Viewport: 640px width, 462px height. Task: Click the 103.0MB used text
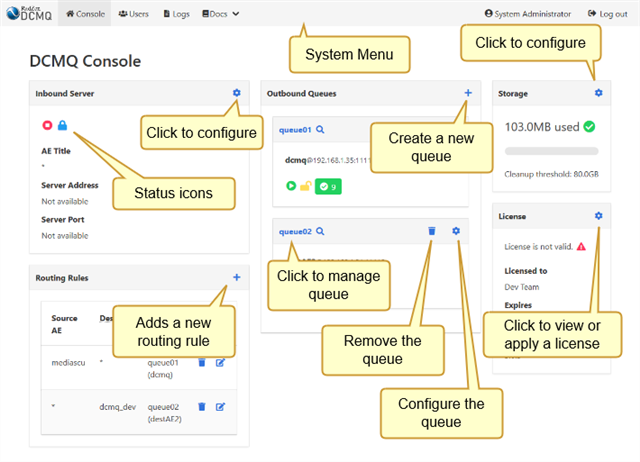tap(542, 127)
